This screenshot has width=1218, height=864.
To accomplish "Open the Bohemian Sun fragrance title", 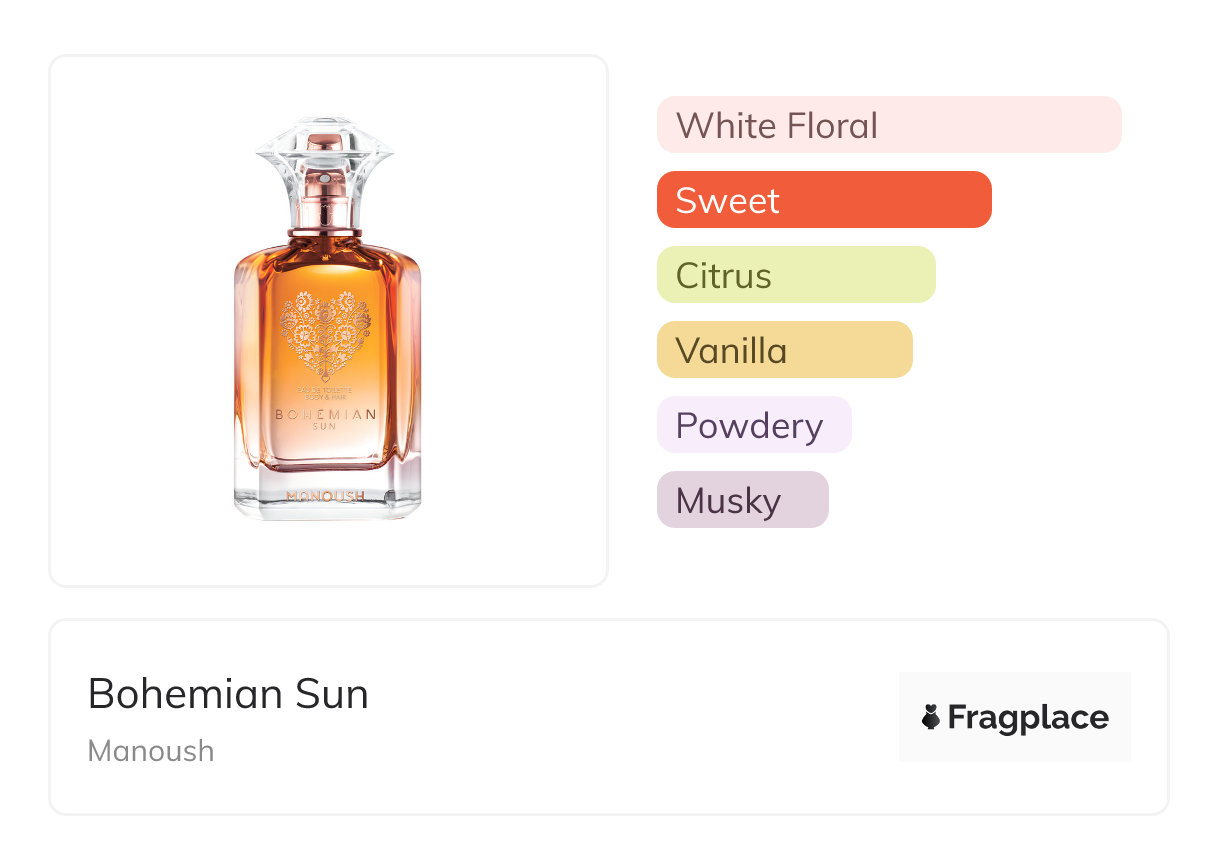I will [x=228, y=694].
